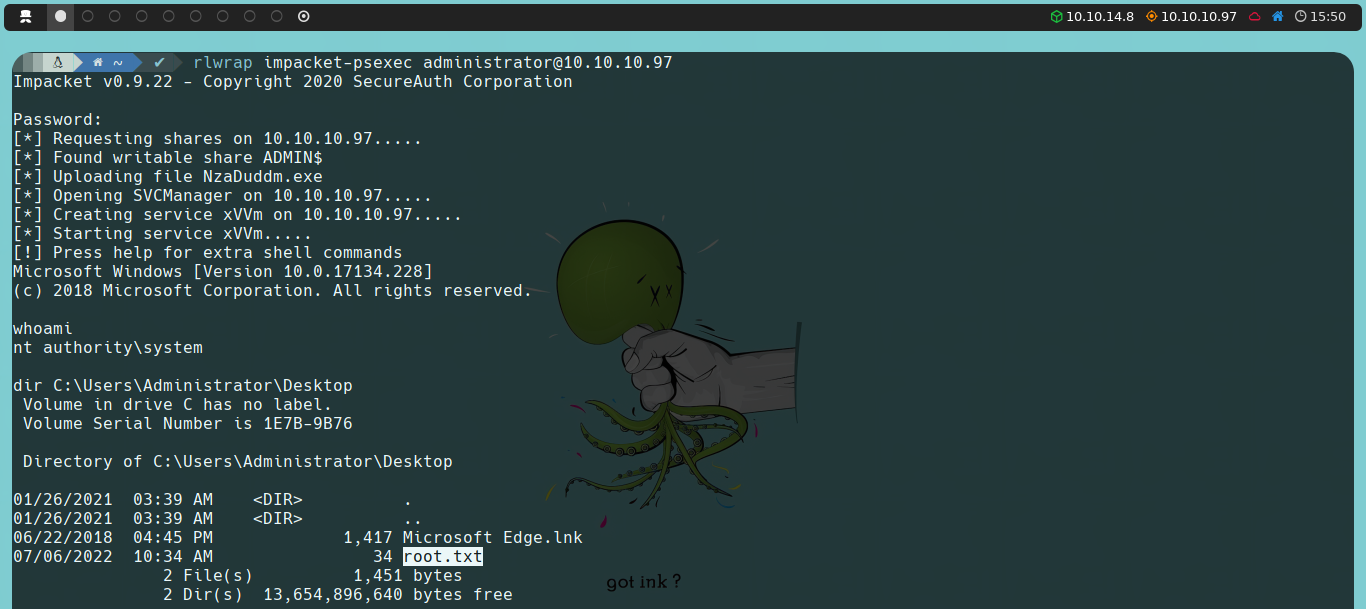Click the Microsoft Windows Version line
This screenshot has height=609, width=1366.
(223, 271)
